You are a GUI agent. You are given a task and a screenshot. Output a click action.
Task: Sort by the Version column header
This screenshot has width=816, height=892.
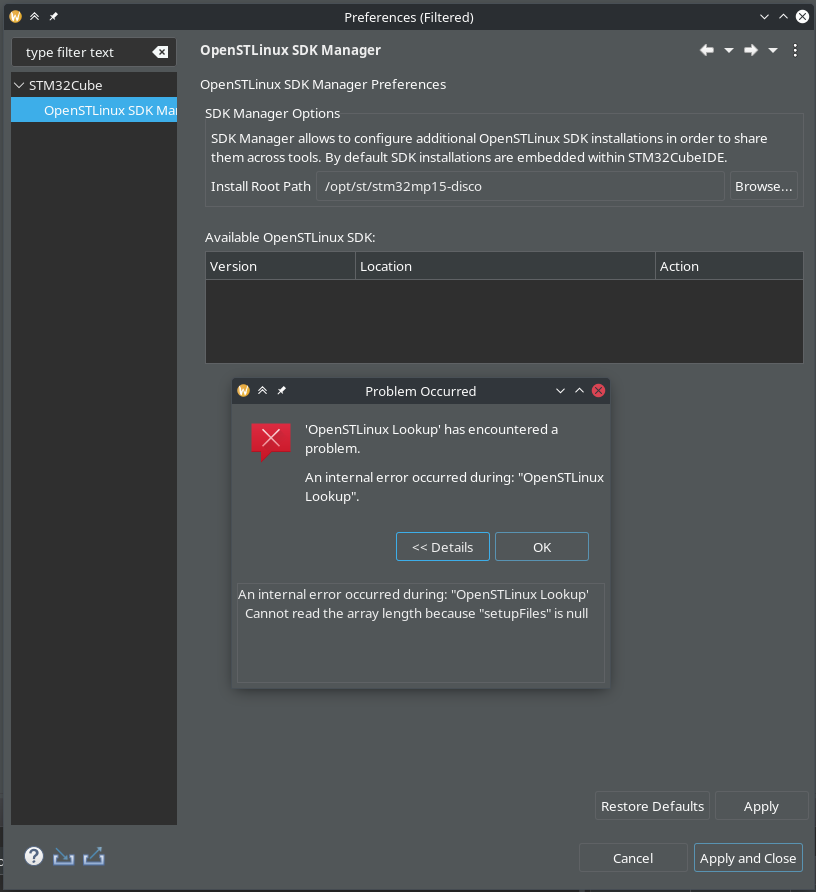(x=280, y=266)
